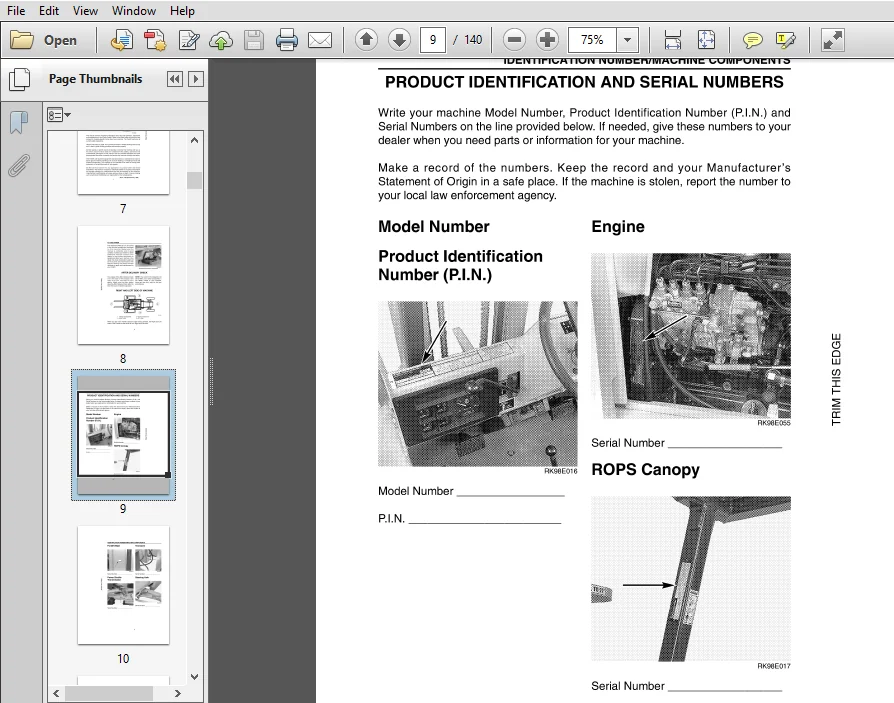The height and width of the screenshot is (703, 894).
Task: Click the Print icon
Action: pos(286,40)
